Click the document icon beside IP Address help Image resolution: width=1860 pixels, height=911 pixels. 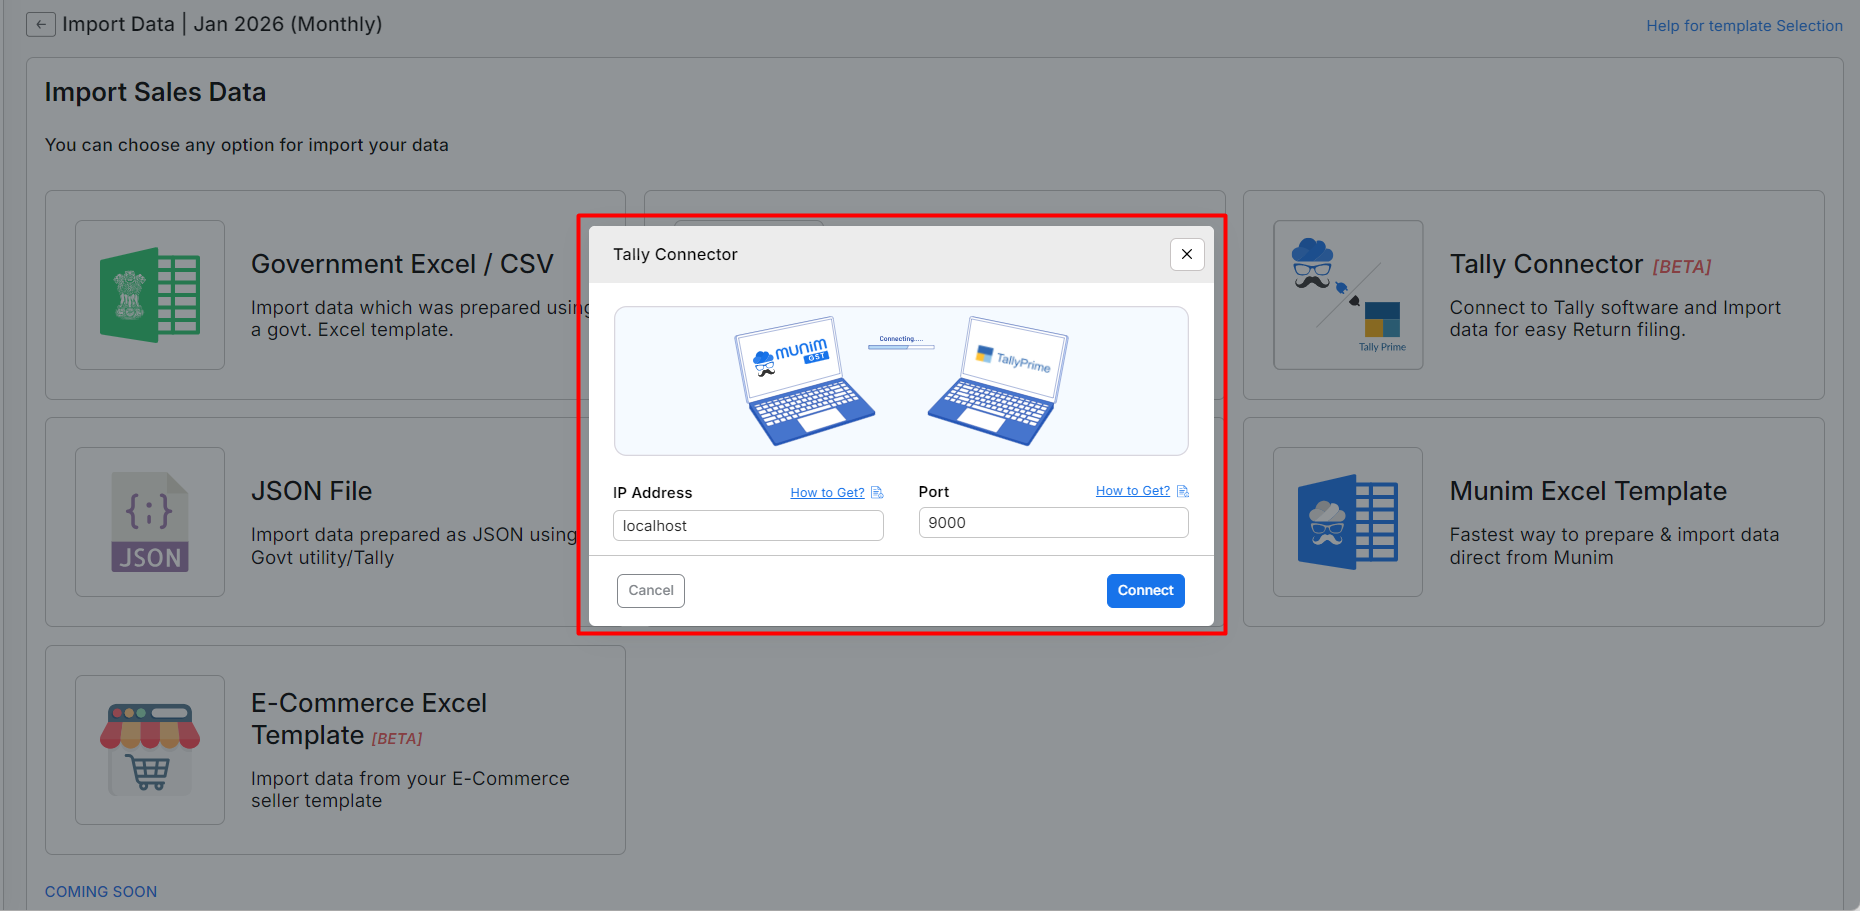[x=877, y=493]
